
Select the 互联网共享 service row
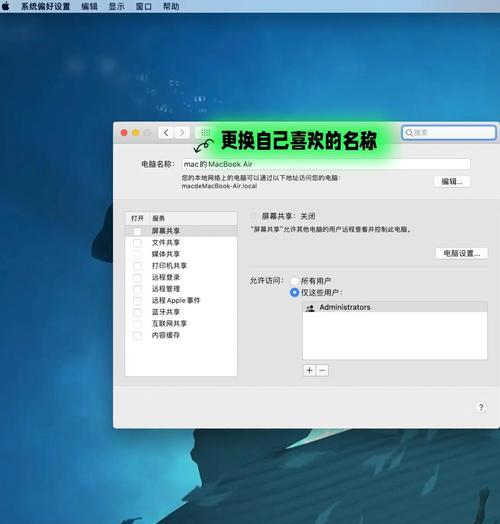tap(181, 323)
